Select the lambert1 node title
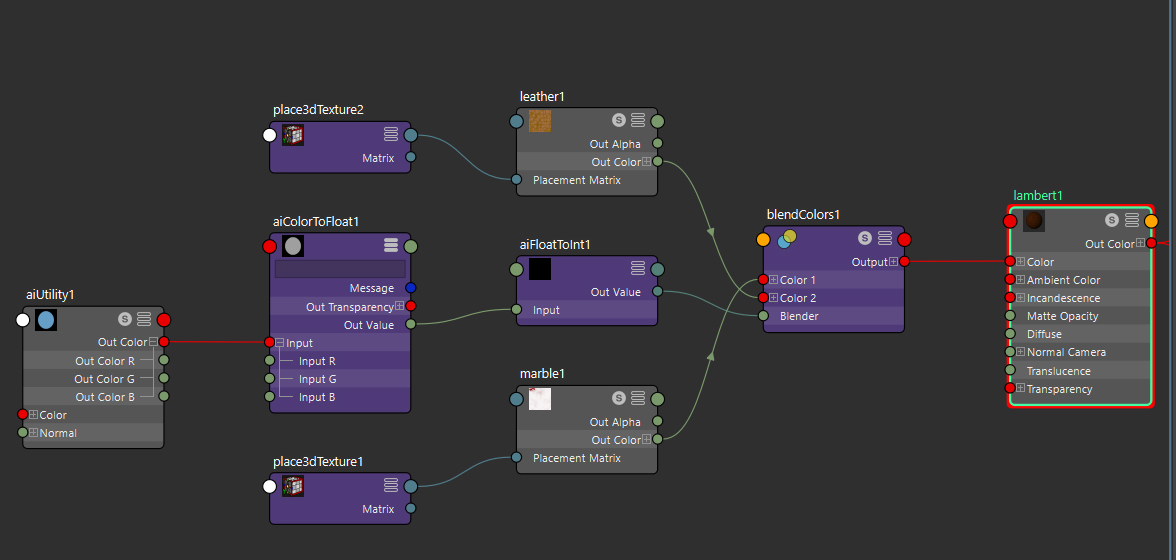1176x560 pixels. (x=1038, y=196)
